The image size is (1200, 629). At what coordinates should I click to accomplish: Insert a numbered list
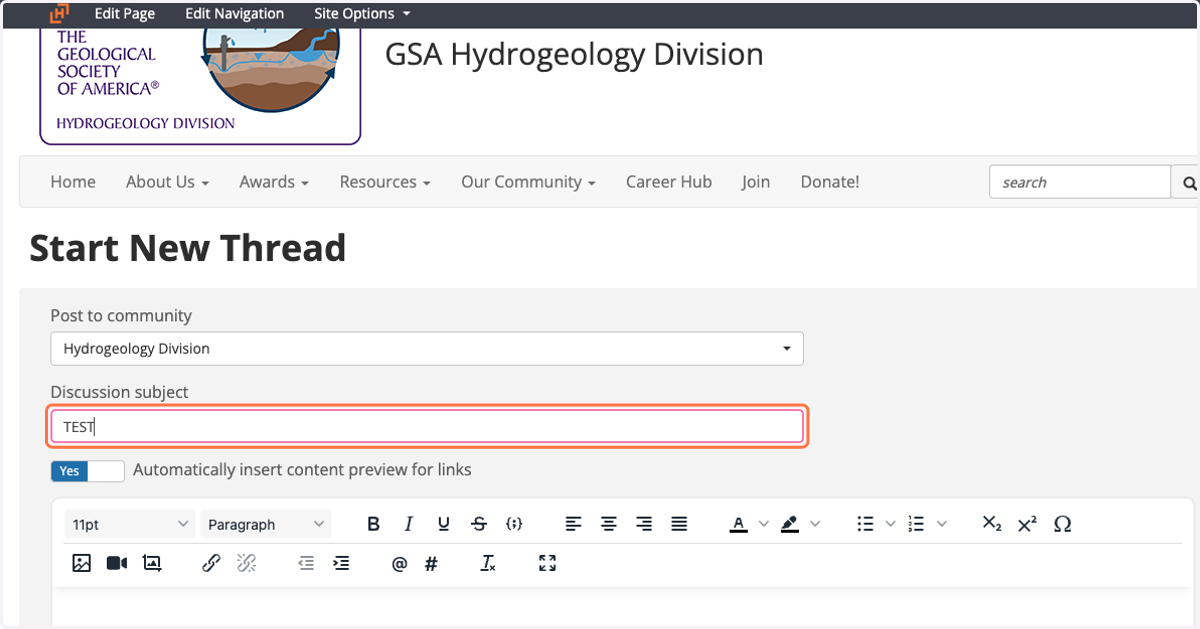(917, 524)
